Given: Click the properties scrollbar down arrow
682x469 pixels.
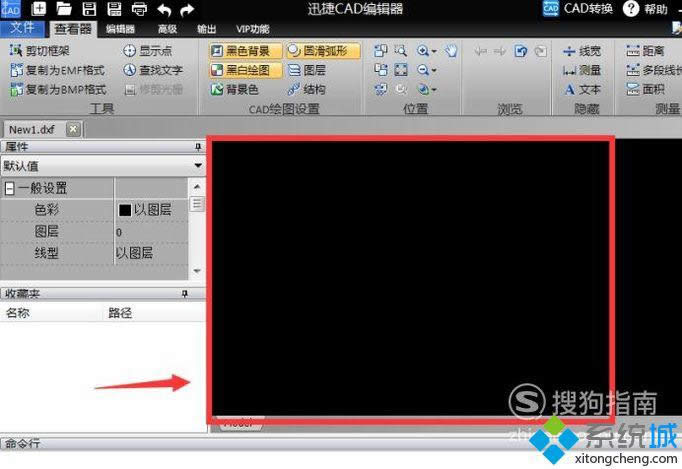Looking at the screenshot, I should click(x=197, y=271).
